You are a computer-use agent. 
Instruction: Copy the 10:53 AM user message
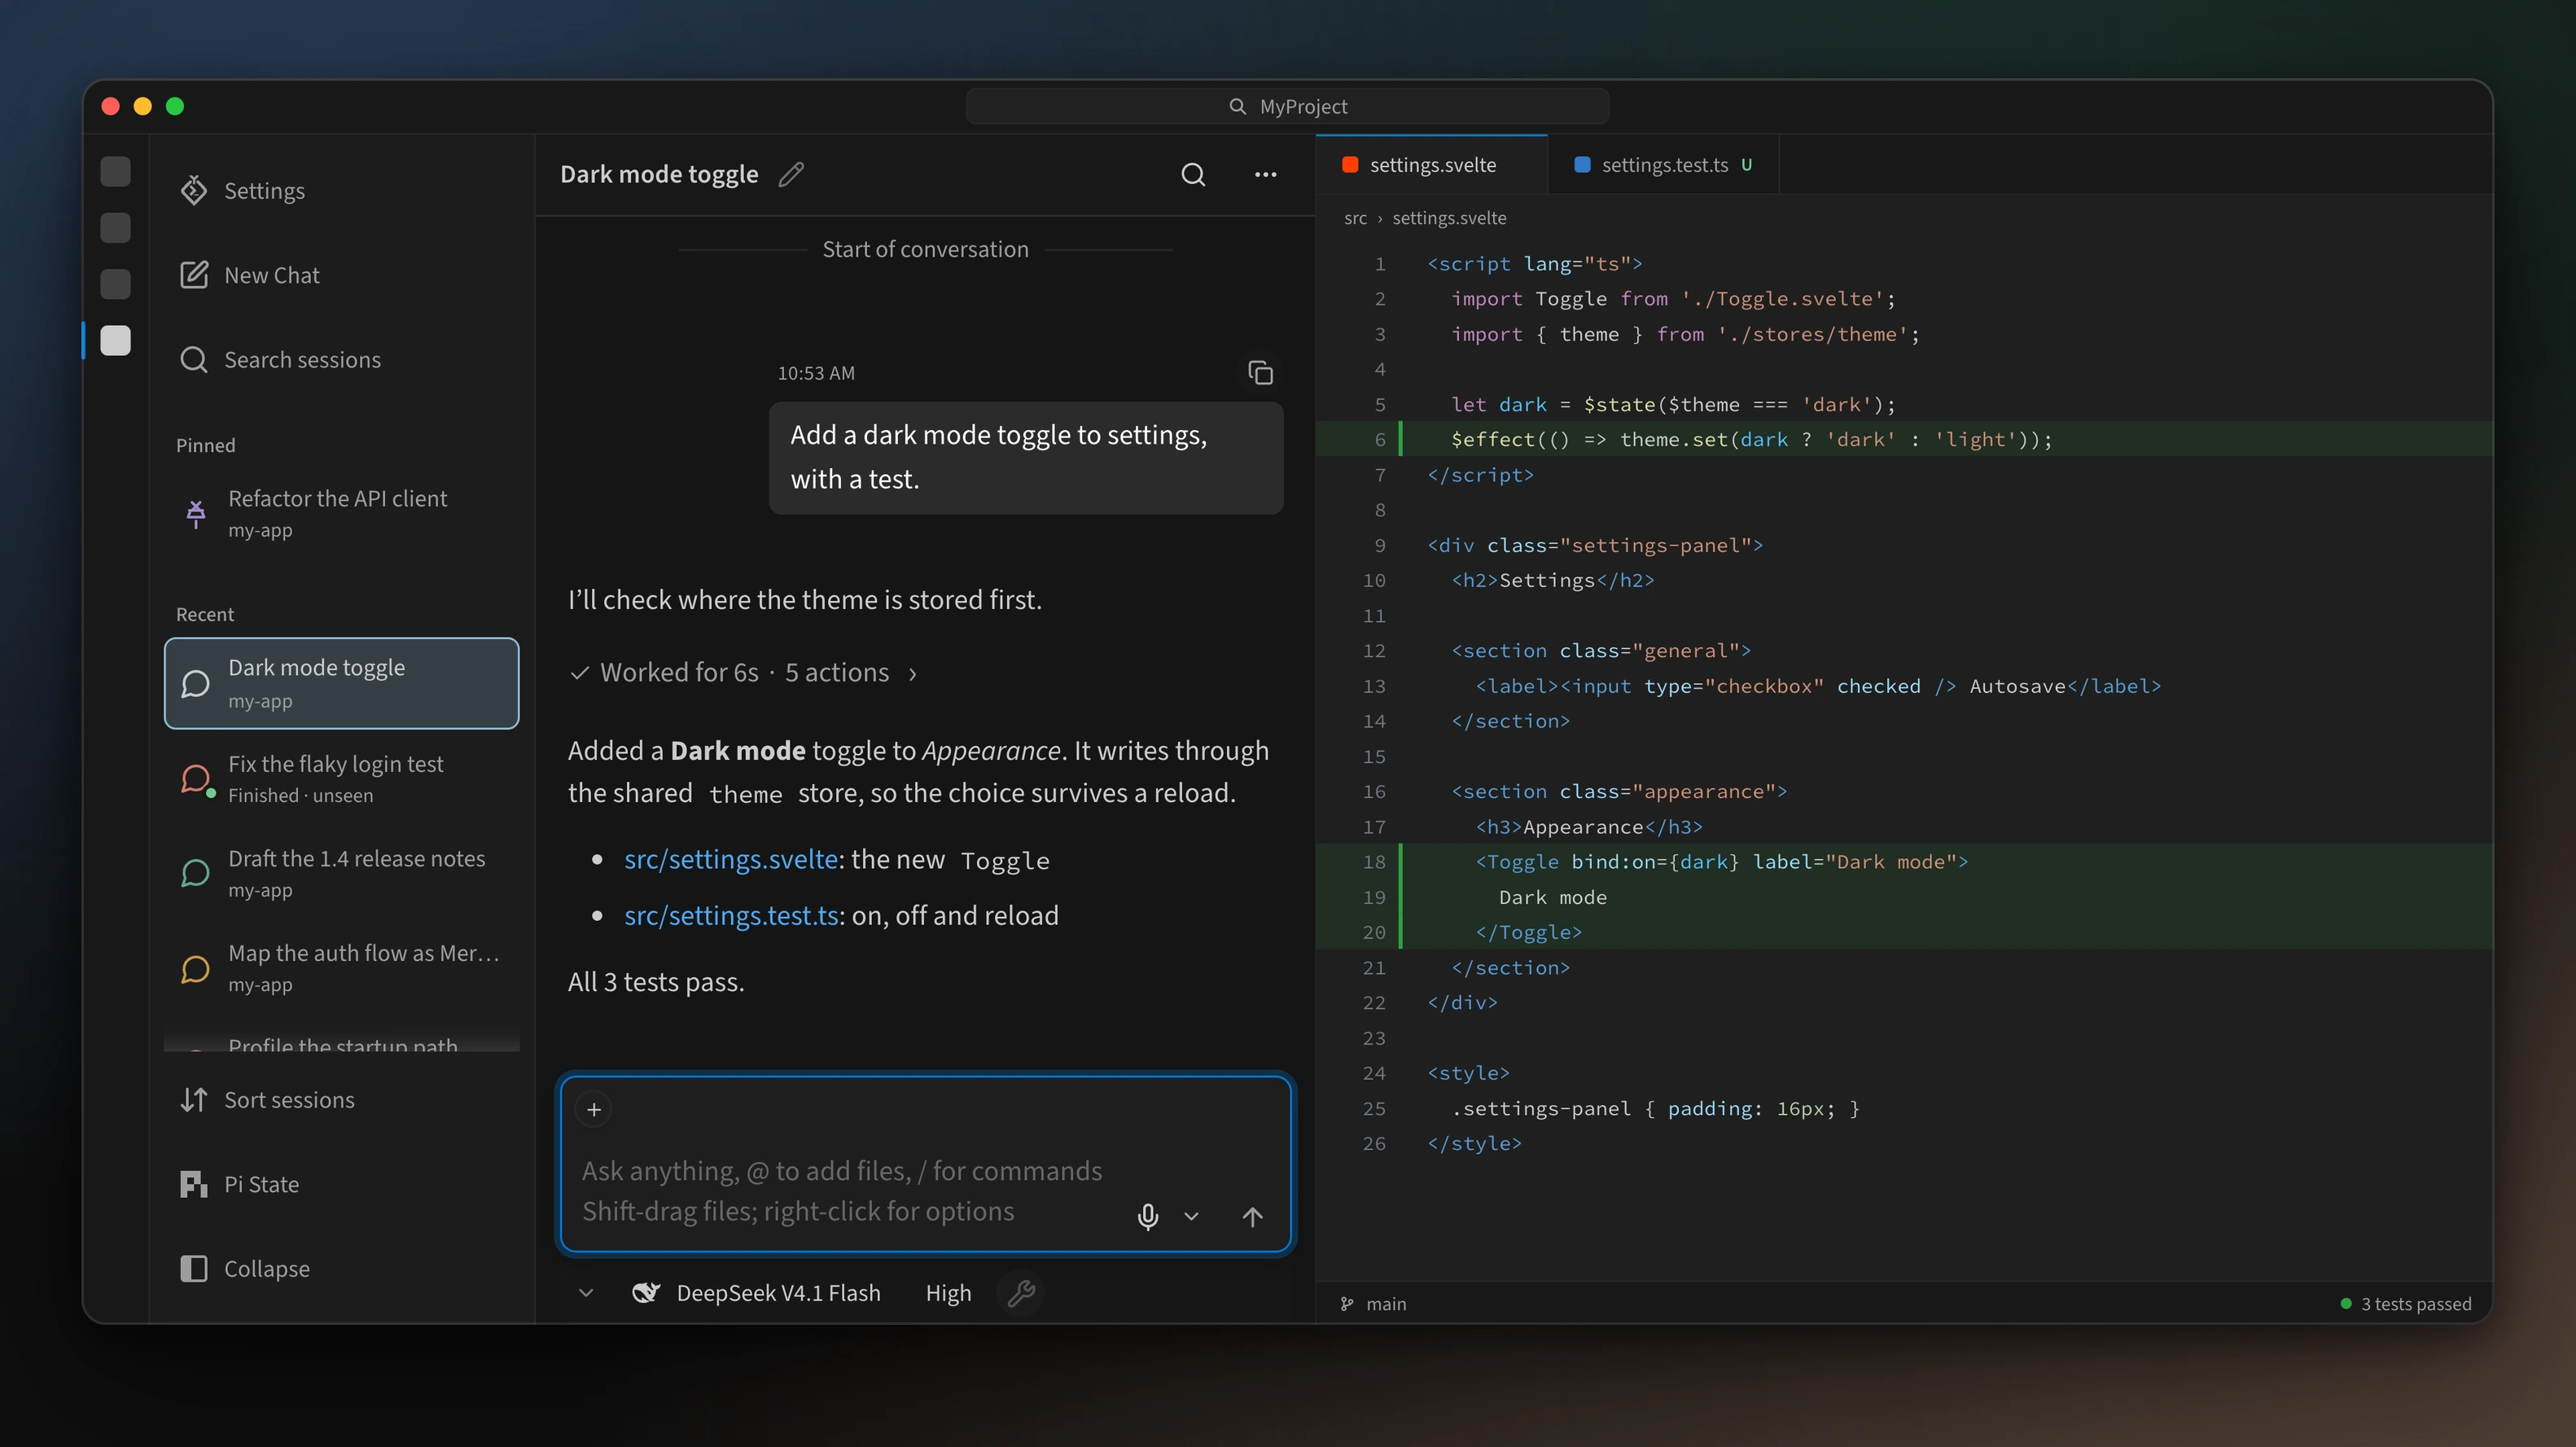click(1260, 373)
